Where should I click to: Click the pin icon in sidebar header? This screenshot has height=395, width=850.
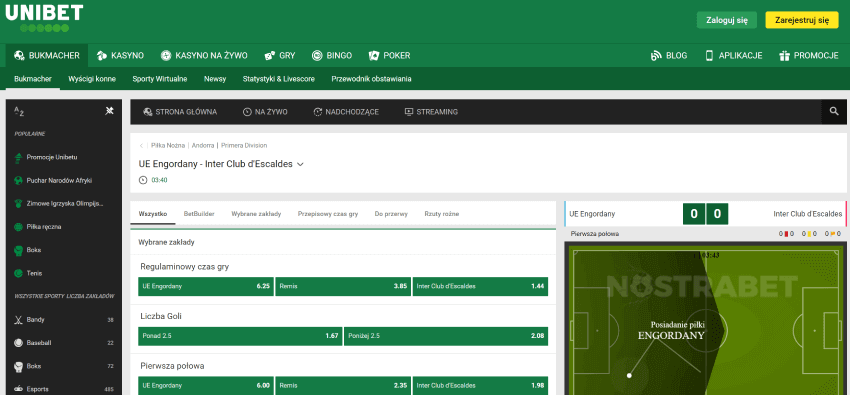[x=109, y=111]
